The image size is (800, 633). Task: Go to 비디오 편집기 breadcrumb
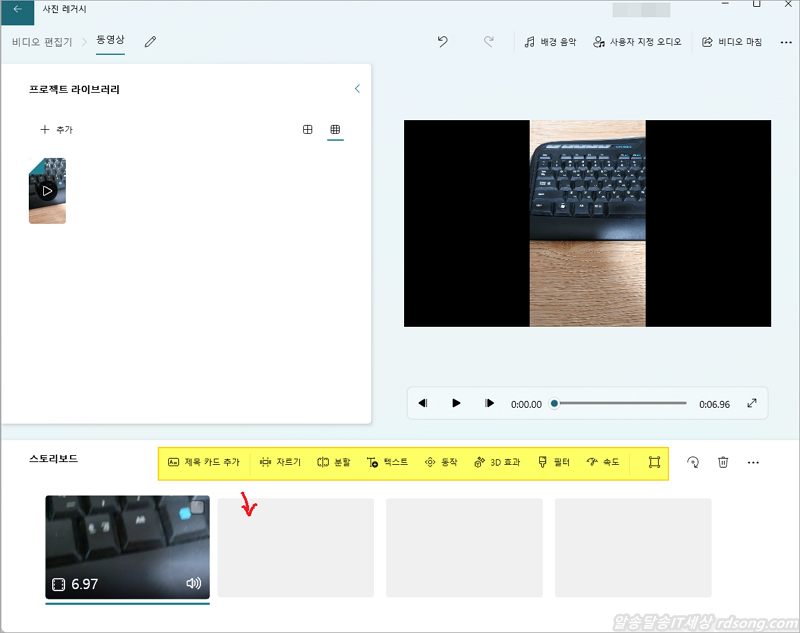coord(42,42)
